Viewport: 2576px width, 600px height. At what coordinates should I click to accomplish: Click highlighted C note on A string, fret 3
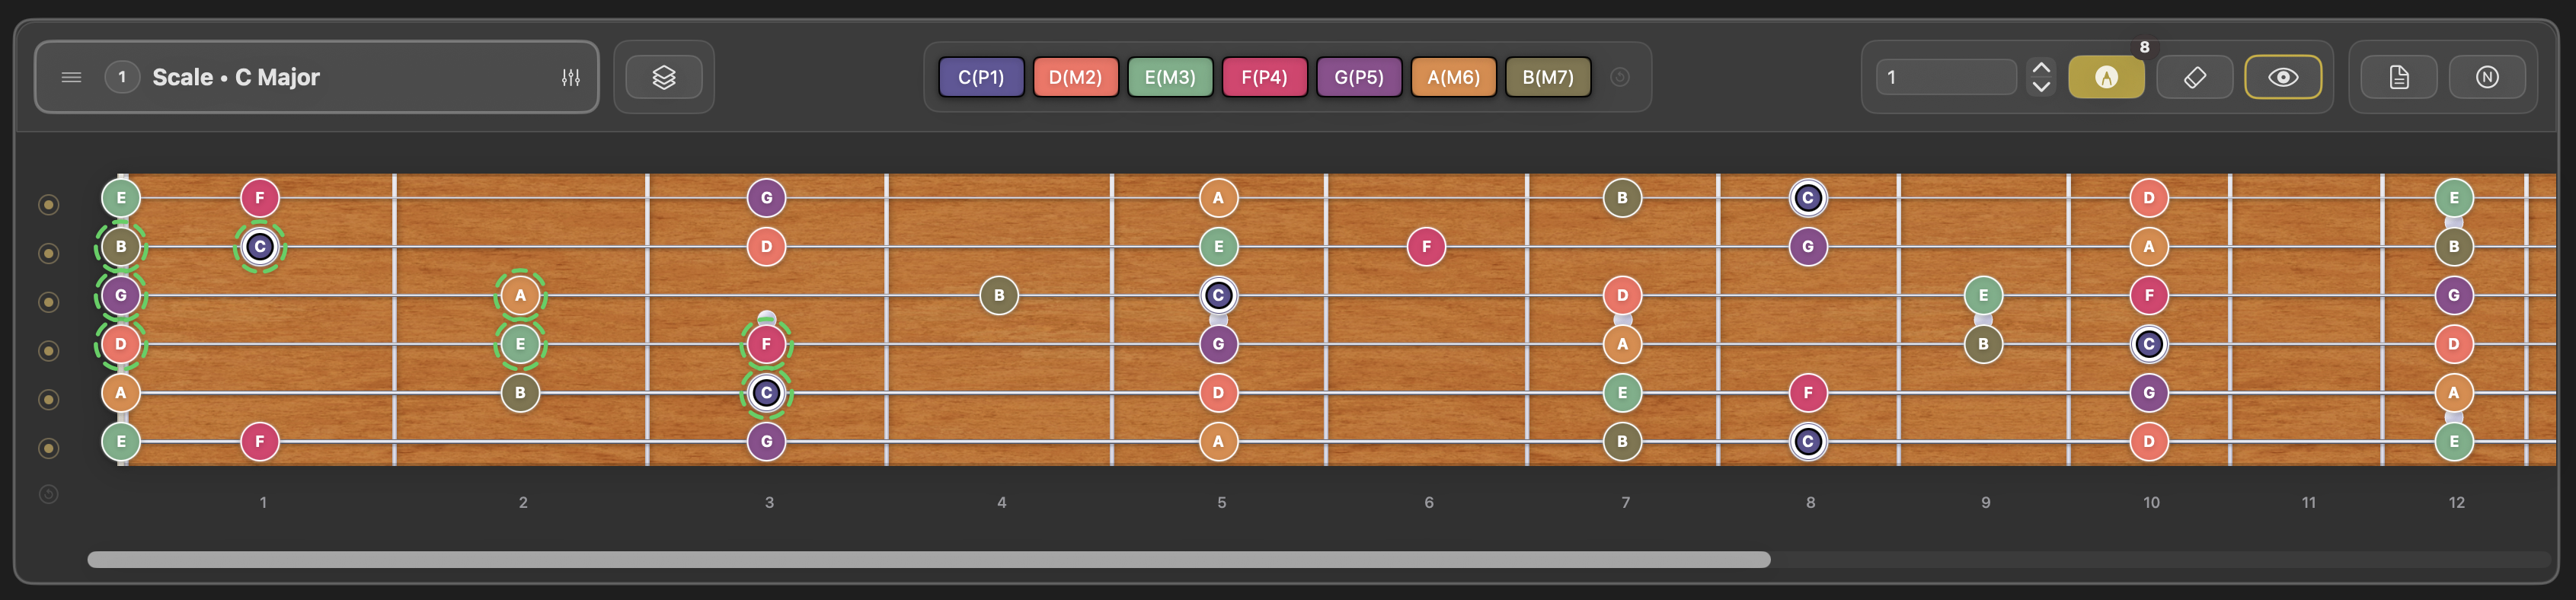point(766,393)
